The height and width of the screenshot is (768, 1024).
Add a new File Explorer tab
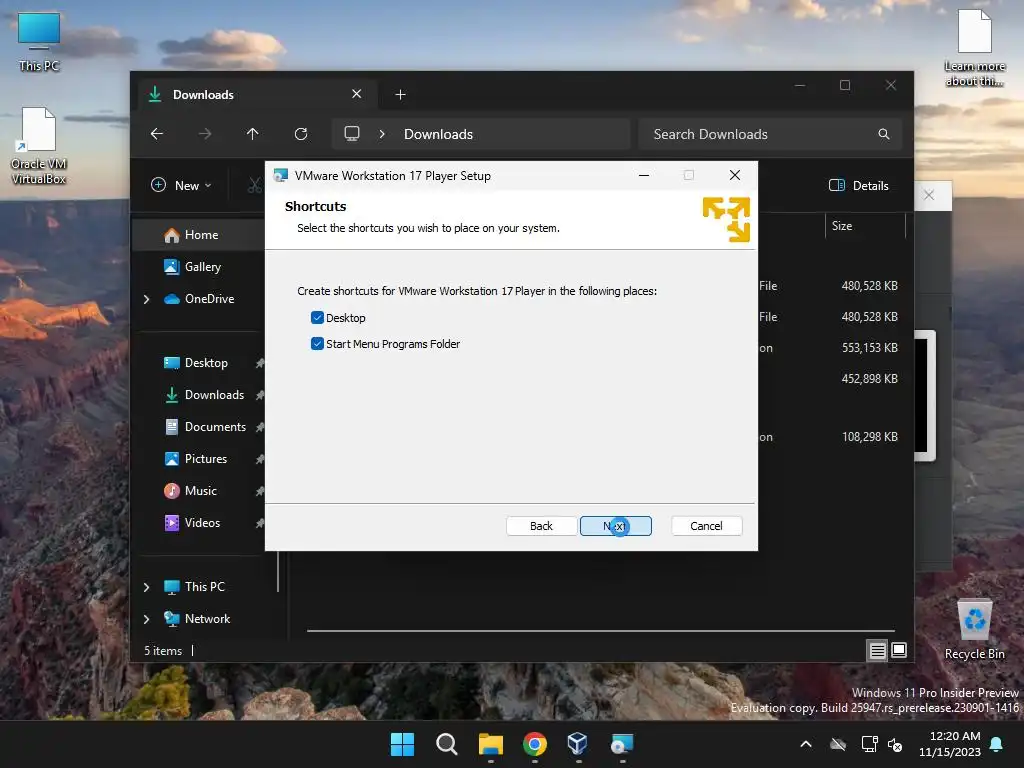[x=400, y=95]
